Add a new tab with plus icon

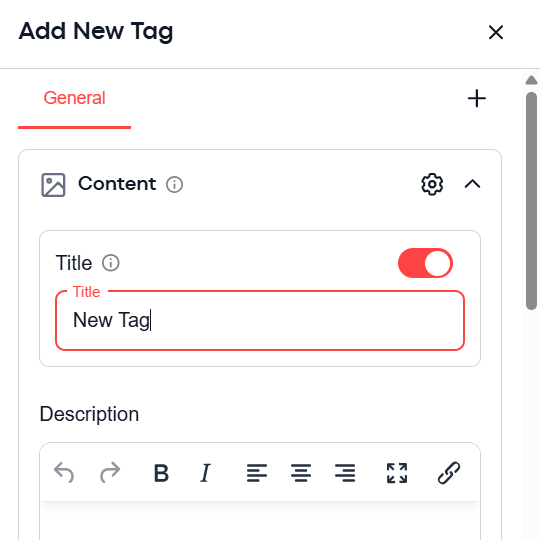(477, 98)
